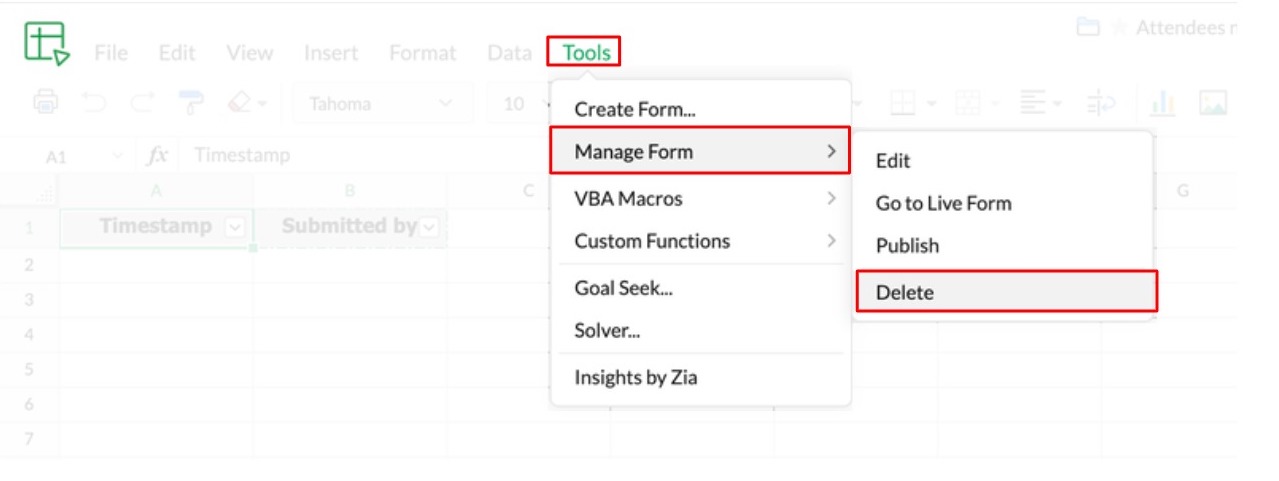1279x481 pixels.
Task: Expand the VBA Macros submenu
Action: [700, 199]
